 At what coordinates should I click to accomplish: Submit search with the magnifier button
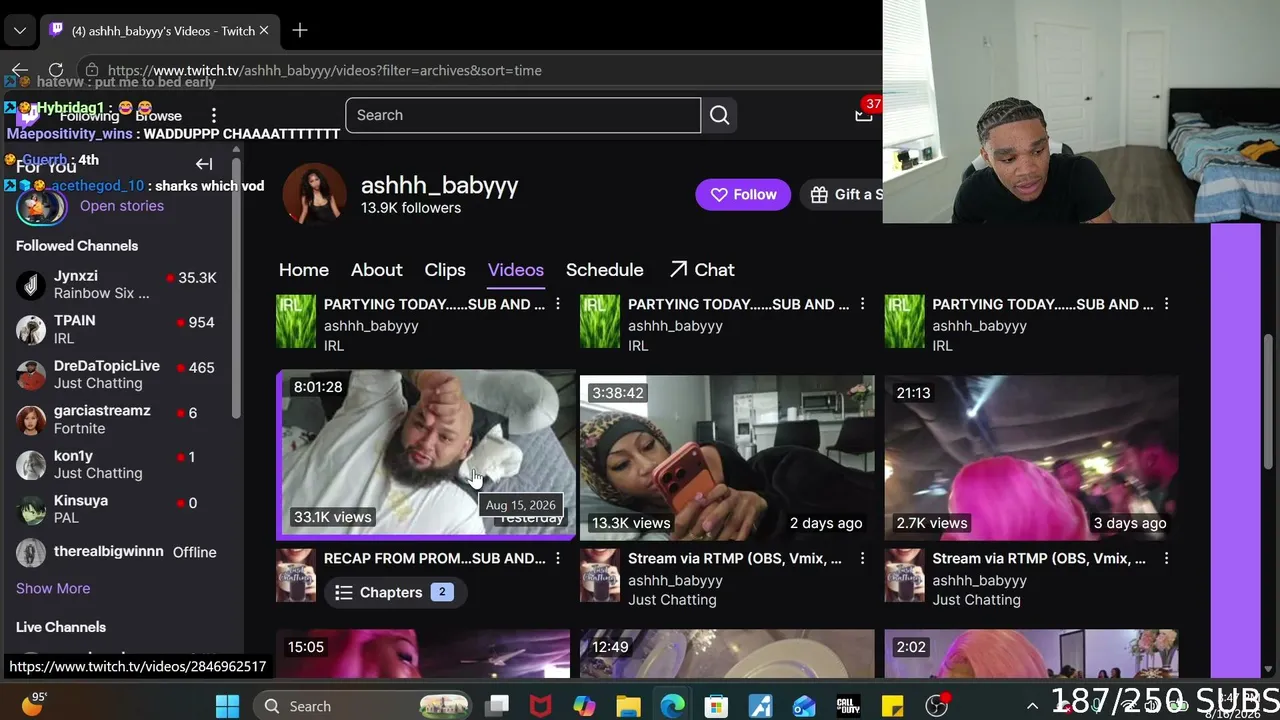point(719,115)
